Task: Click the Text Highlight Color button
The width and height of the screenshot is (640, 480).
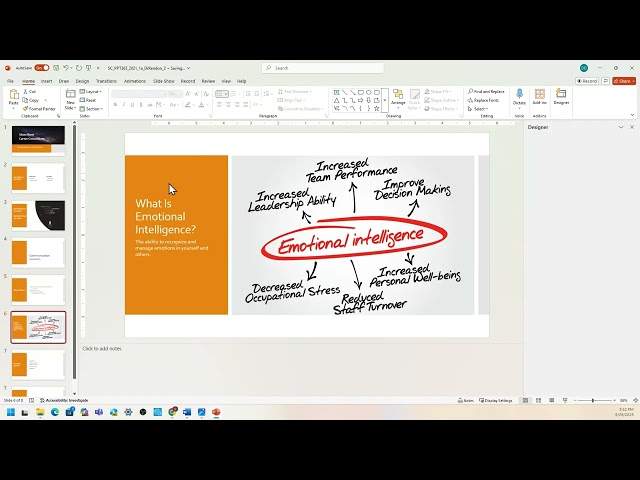Action: 188,105
